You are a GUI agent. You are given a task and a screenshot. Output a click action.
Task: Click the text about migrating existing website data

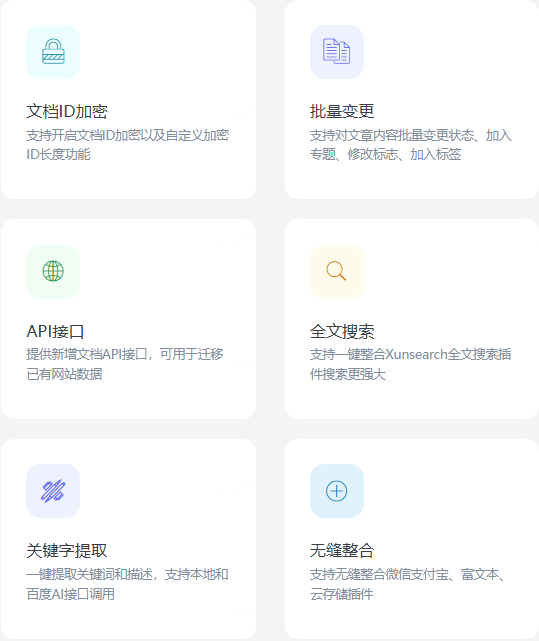tap(125, 364)
